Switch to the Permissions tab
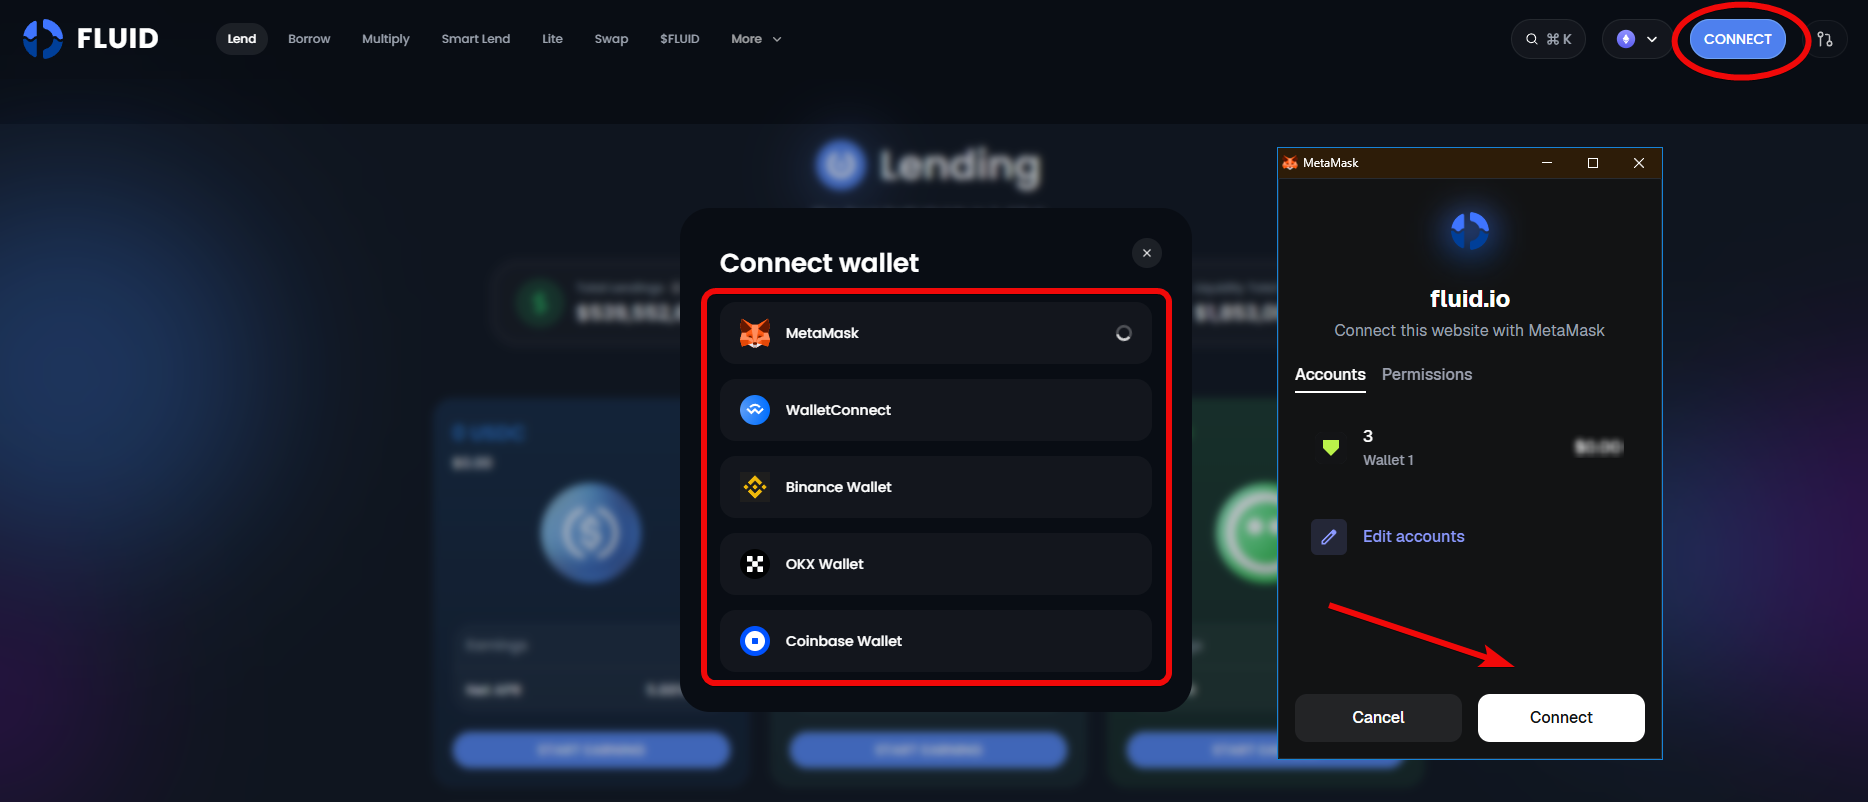The image size is (1868, 802). tap(1427, 374)
